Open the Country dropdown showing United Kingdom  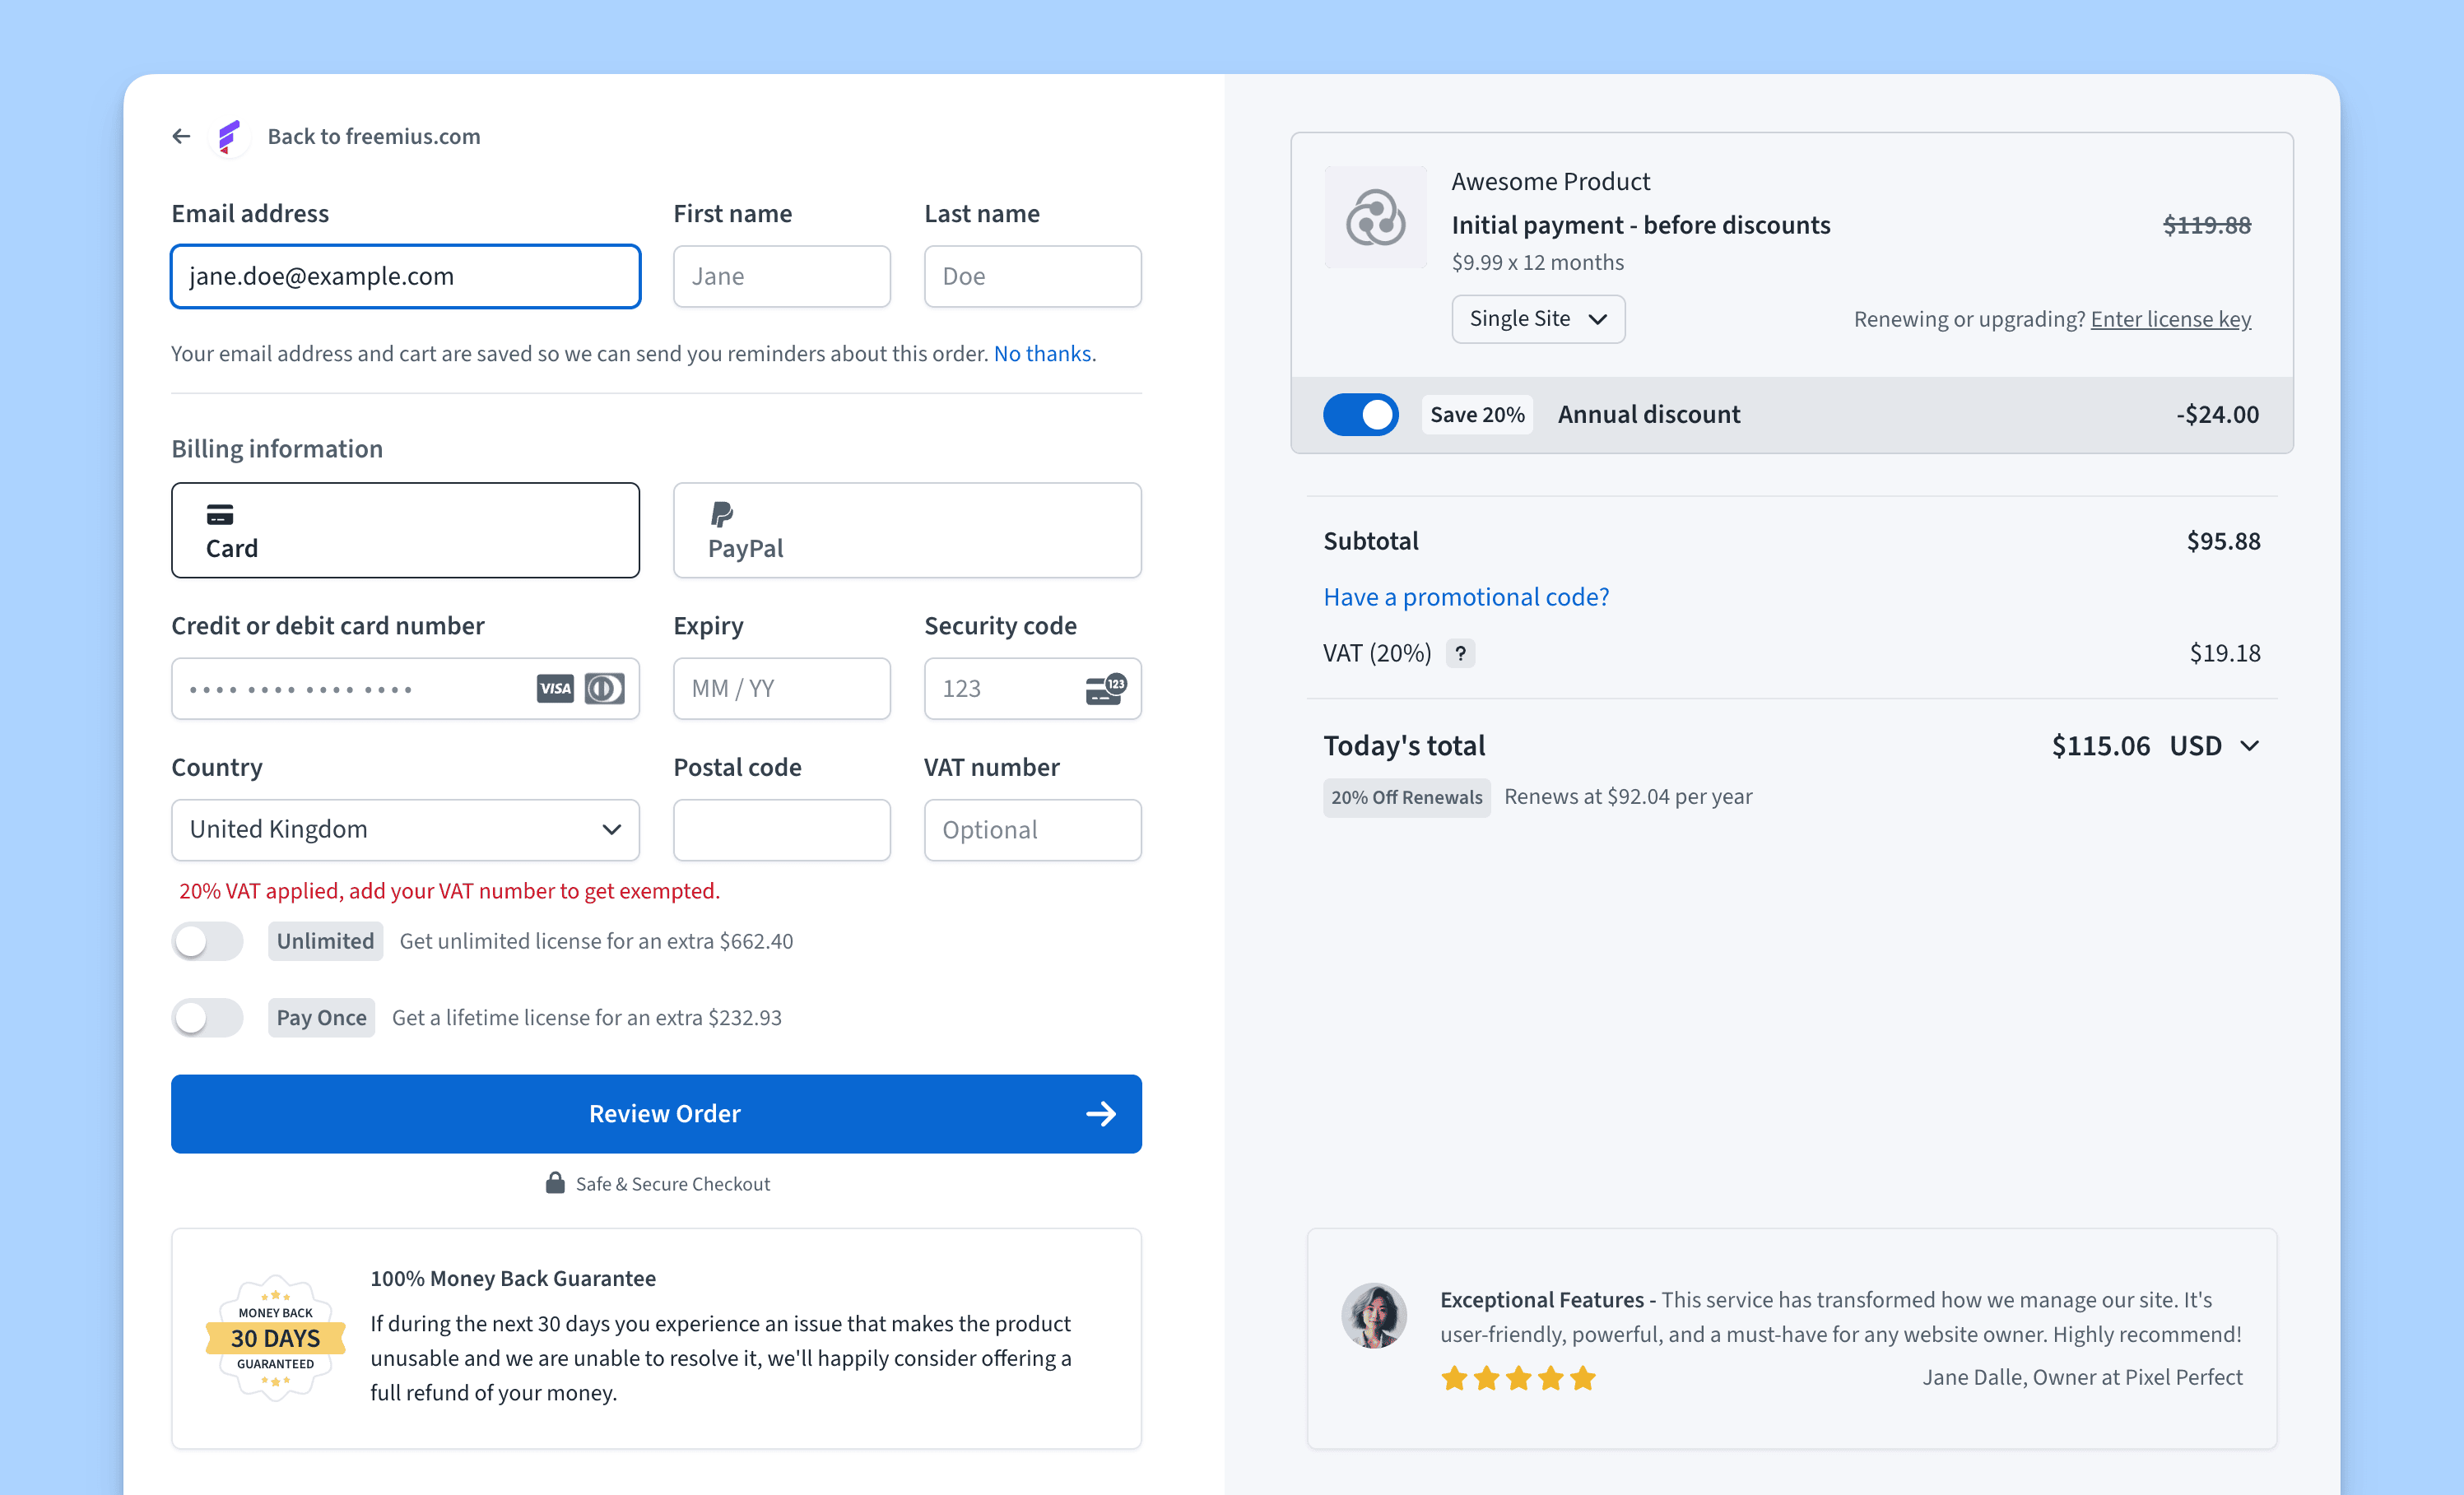[405, 829]
